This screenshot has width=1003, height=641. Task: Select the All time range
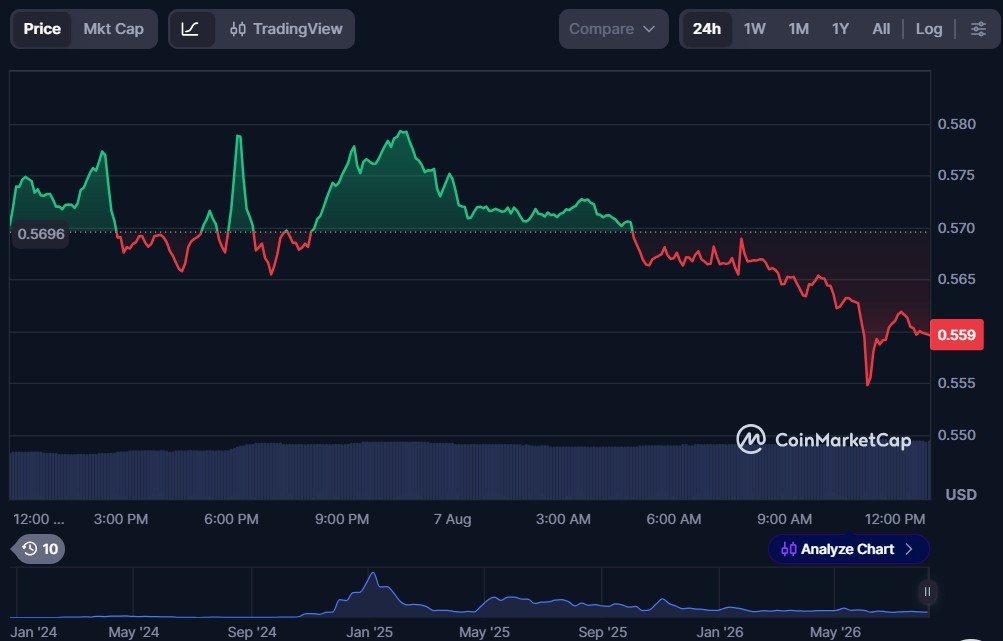tap(881, 29)
